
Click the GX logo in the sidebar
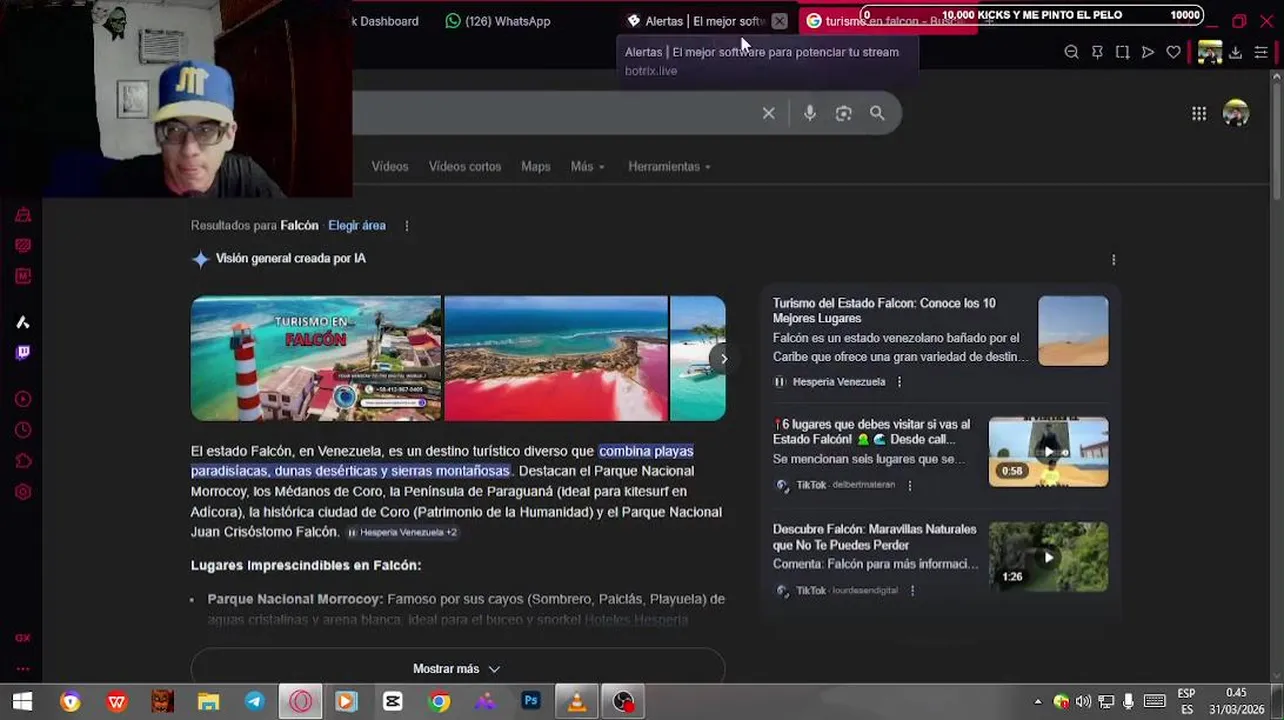click(23, 638)
